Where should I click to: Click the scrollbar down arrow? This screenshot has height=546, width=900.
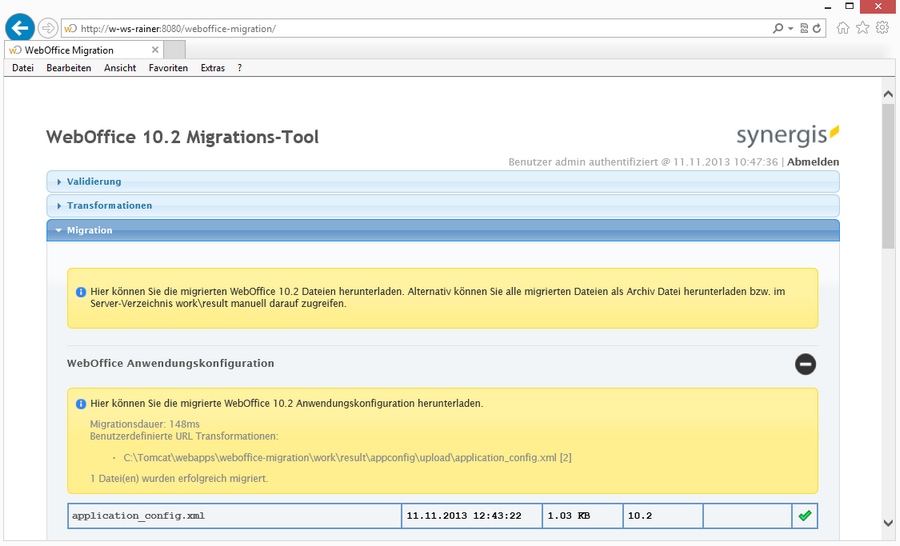[888, 523]
